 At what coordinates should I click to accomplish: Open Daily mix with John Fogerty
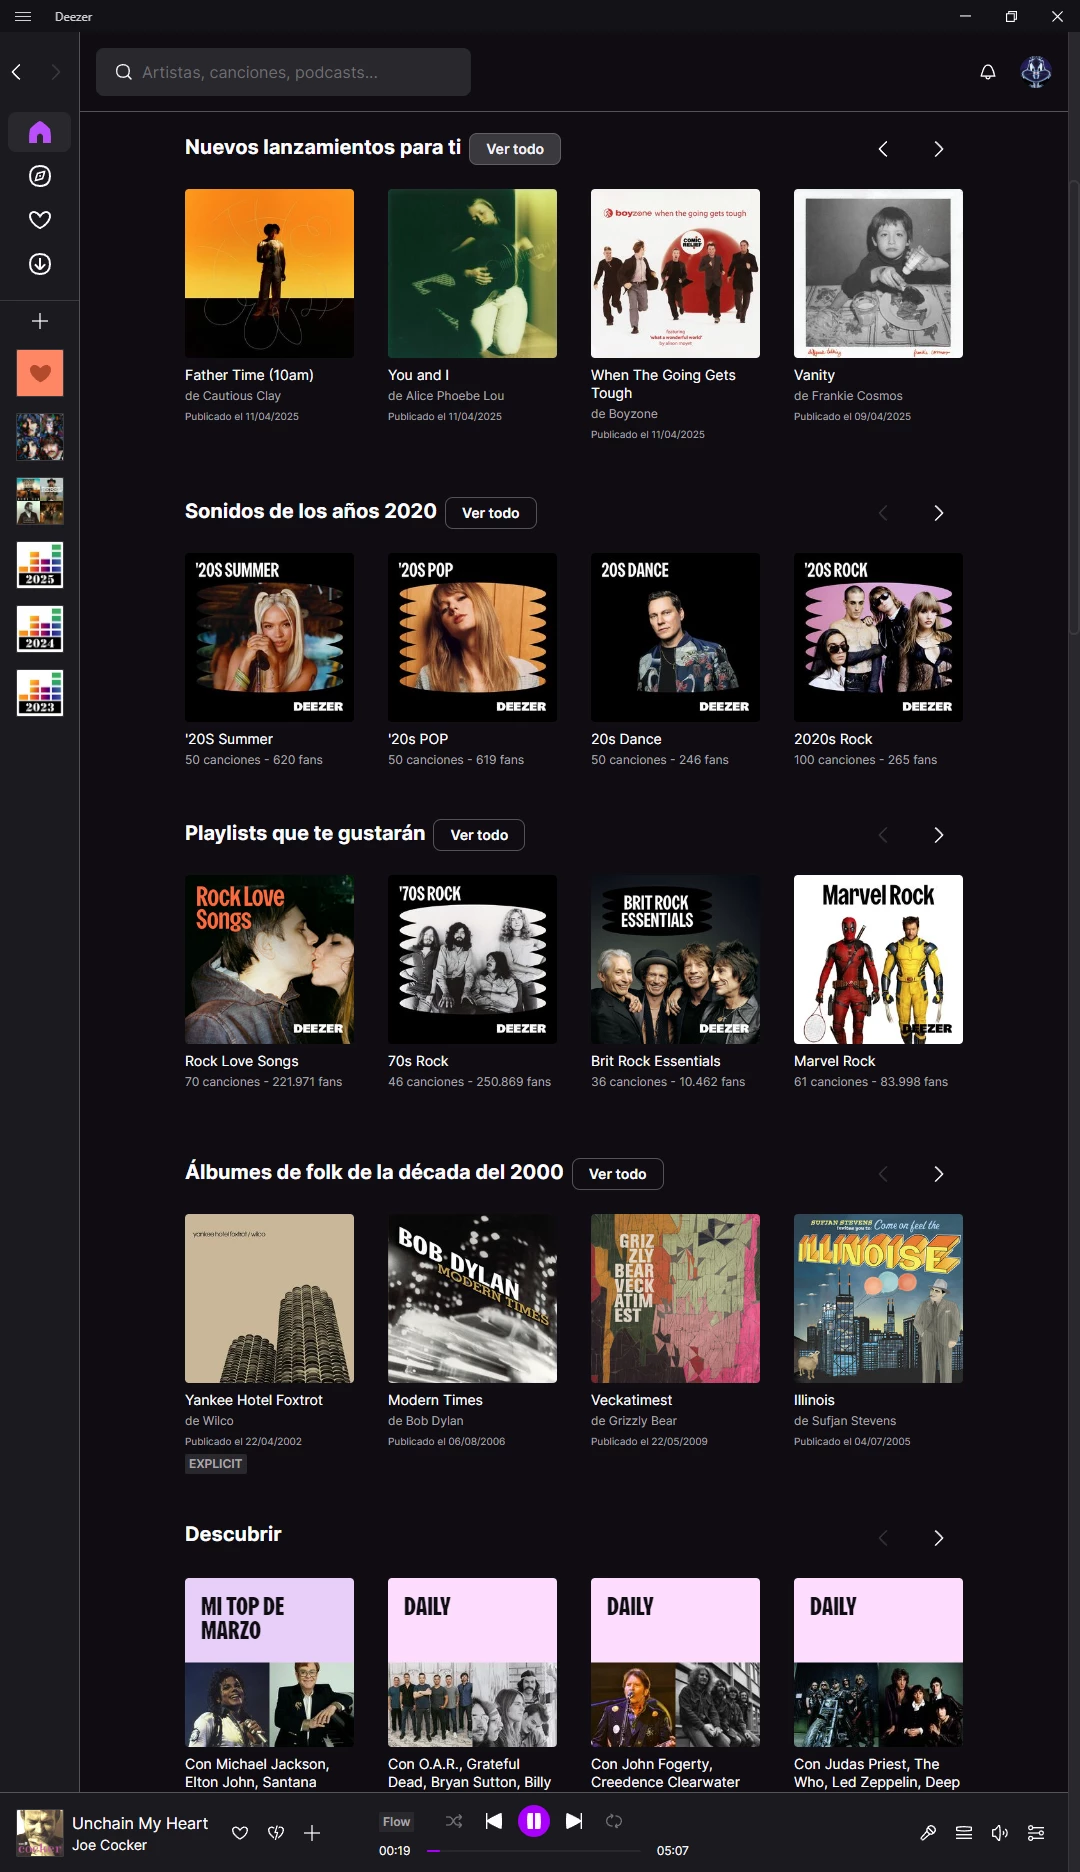pyautogui.click(x=675, y=1662)
